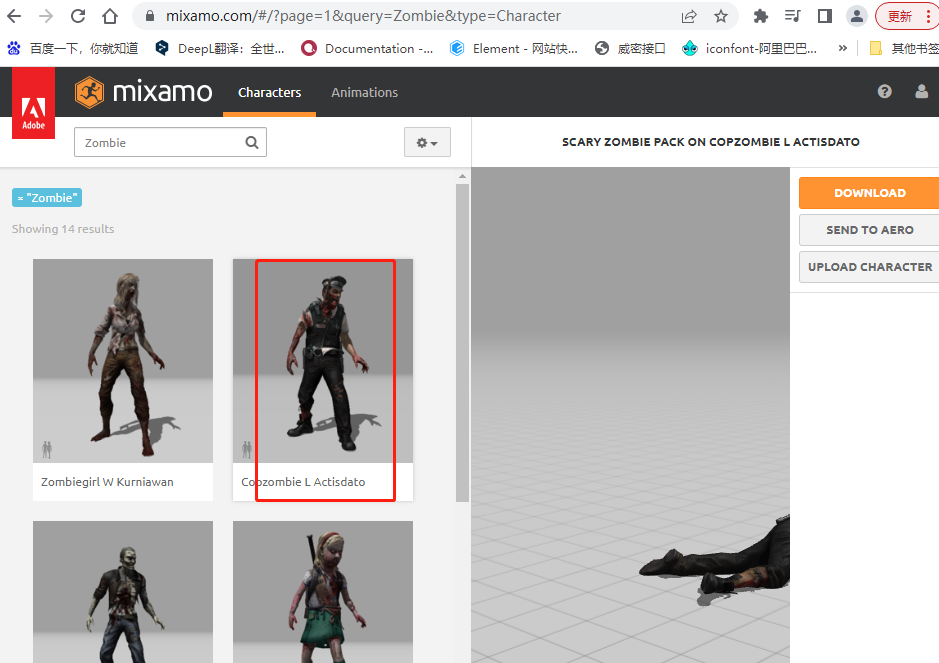Remove the "Zombie" filter tag

[20, 198]
